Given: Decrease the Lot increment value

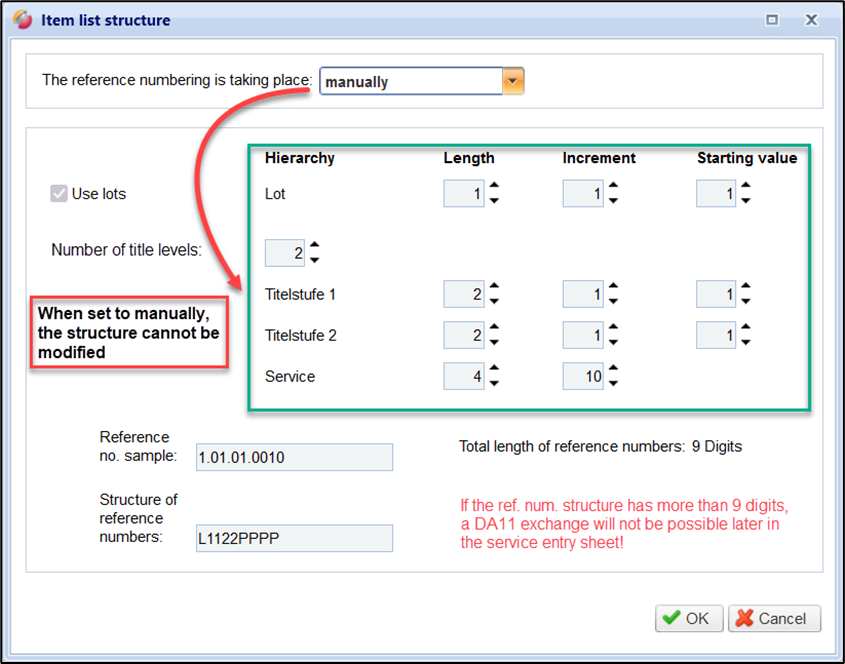Looking at the screenshot, I should coord(613,201).
